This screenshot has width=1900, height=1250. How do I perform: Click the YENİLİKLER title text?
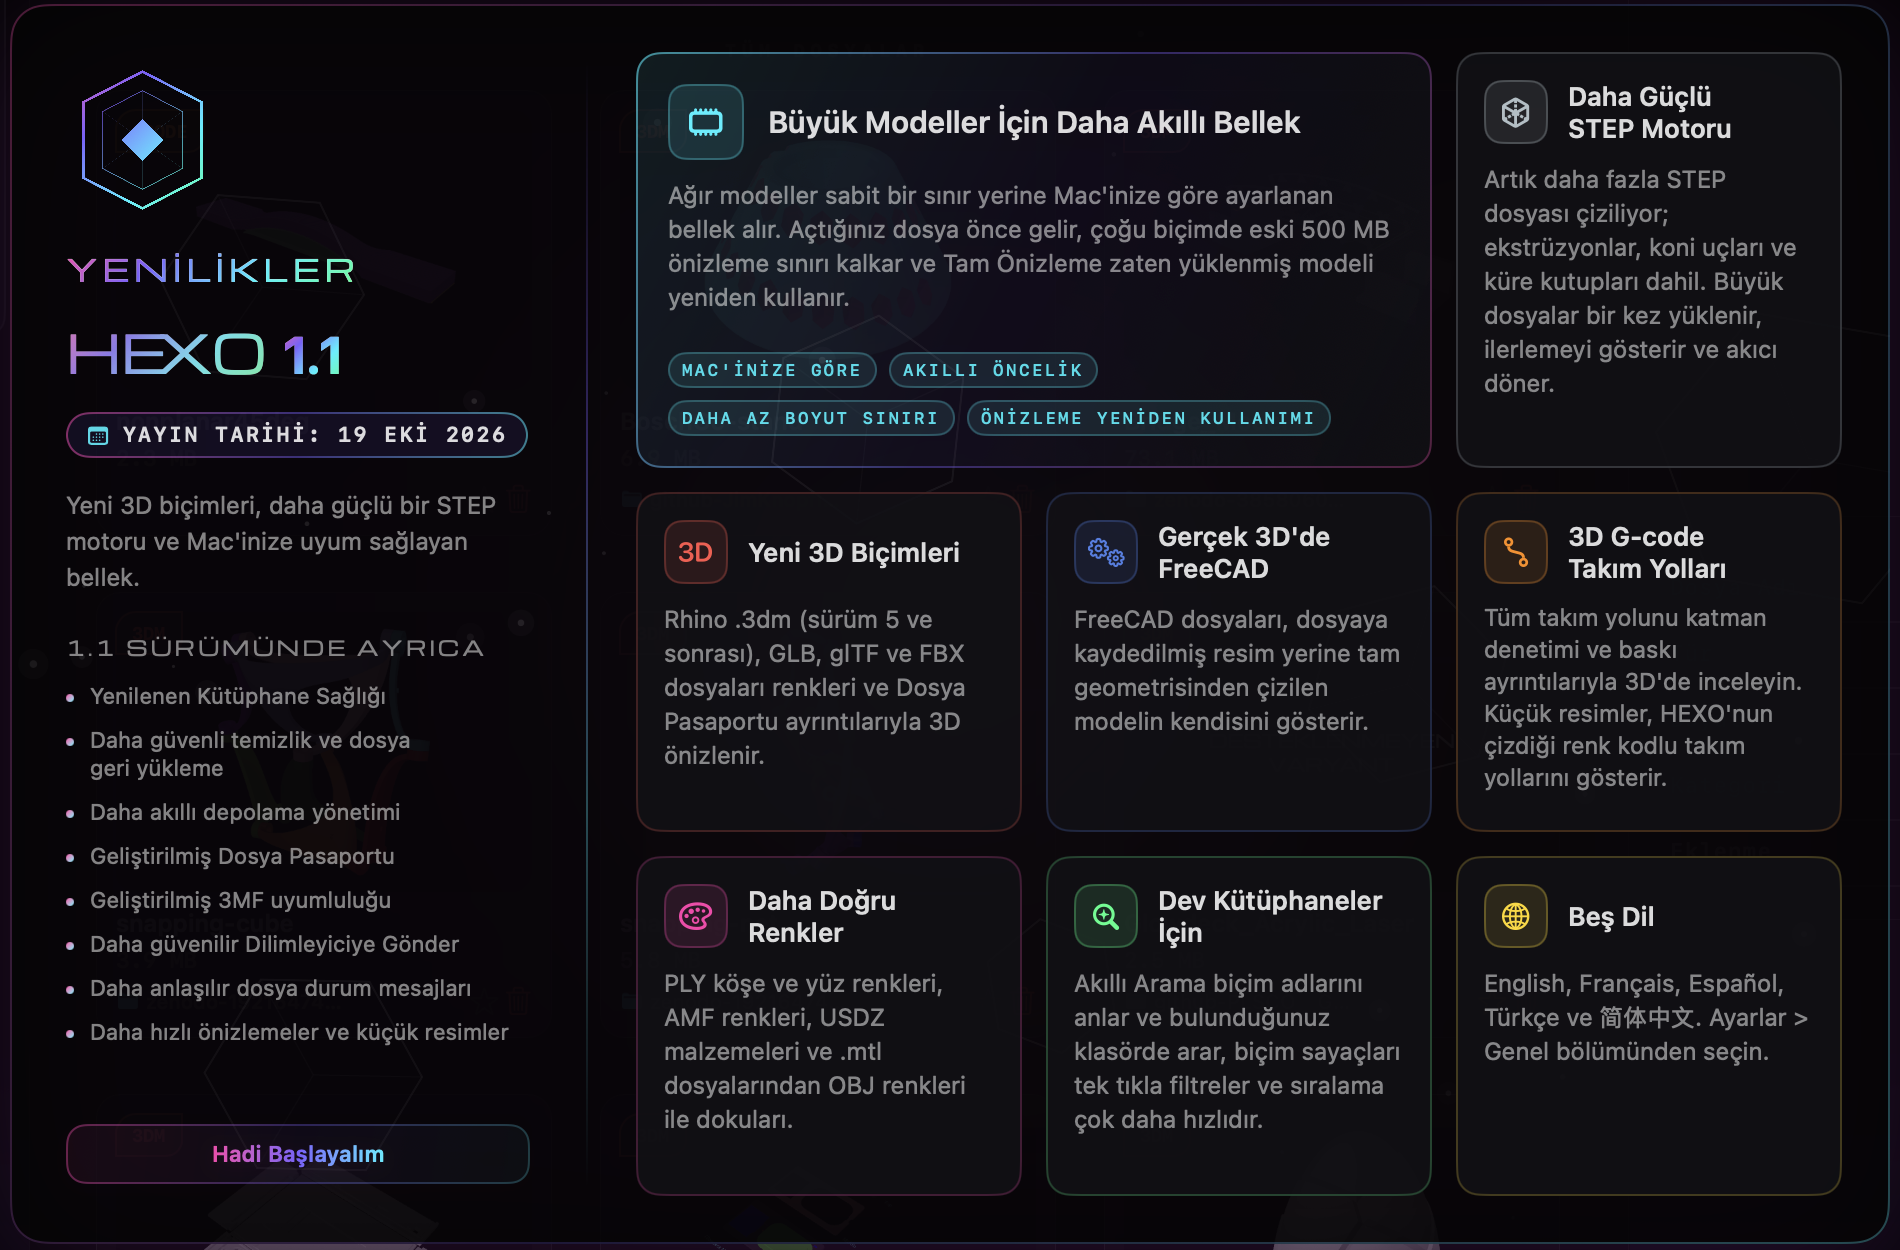click(x=212, y=270)
